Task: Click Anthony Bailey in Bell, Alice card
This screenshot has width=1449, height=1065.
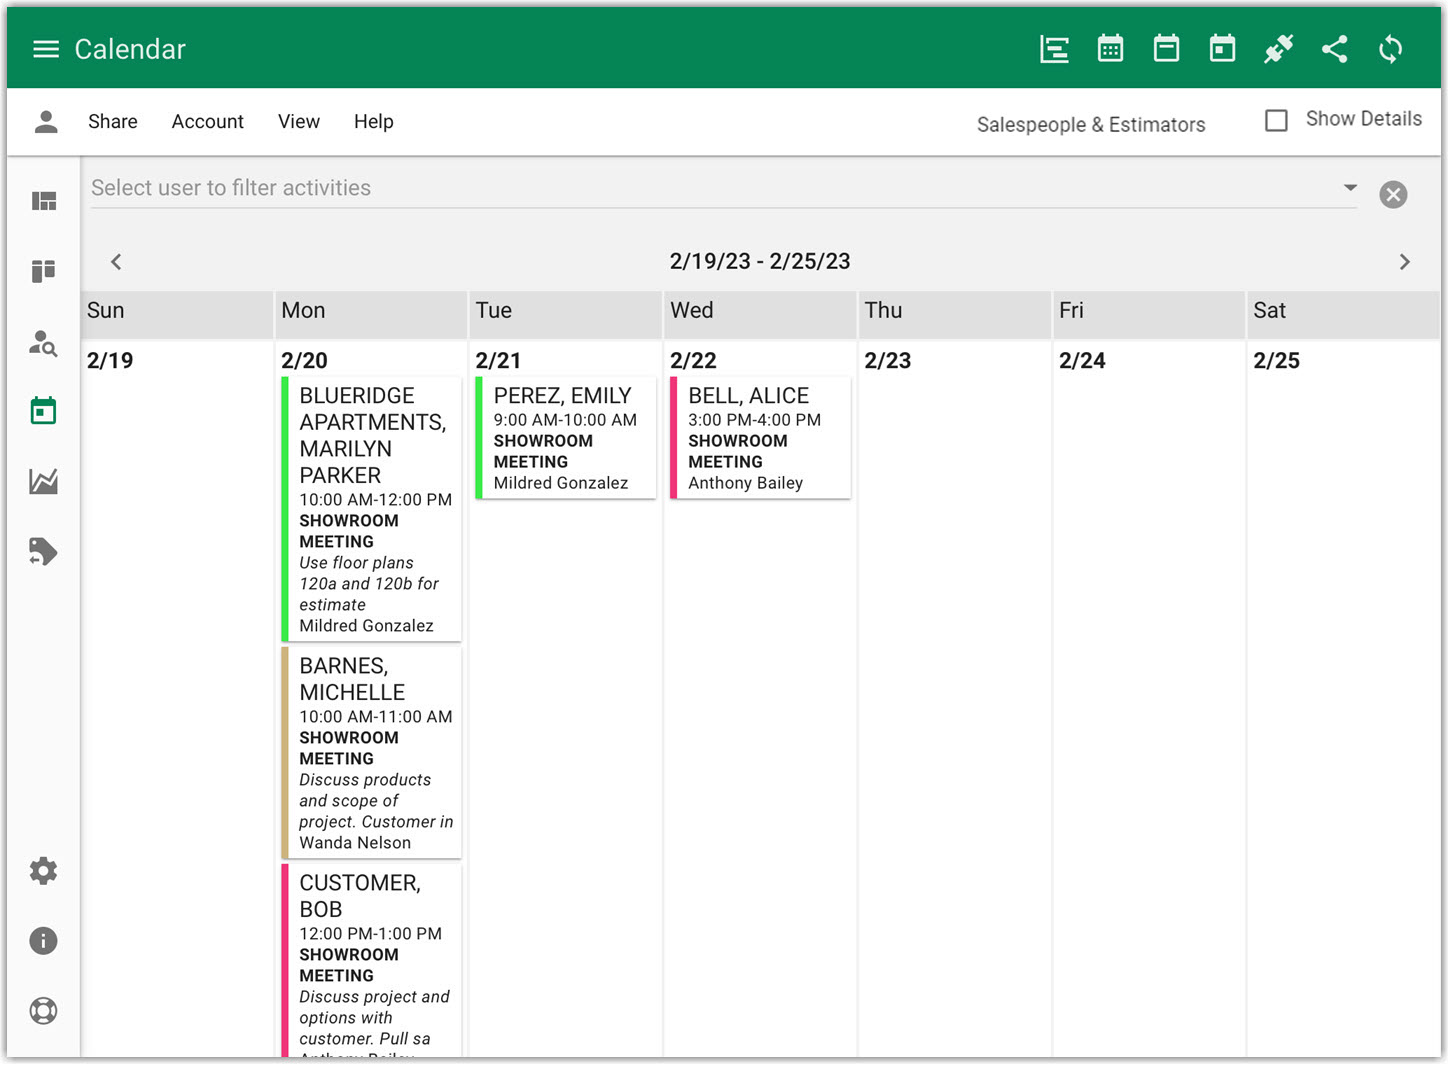Action: [x=745, y=483]
